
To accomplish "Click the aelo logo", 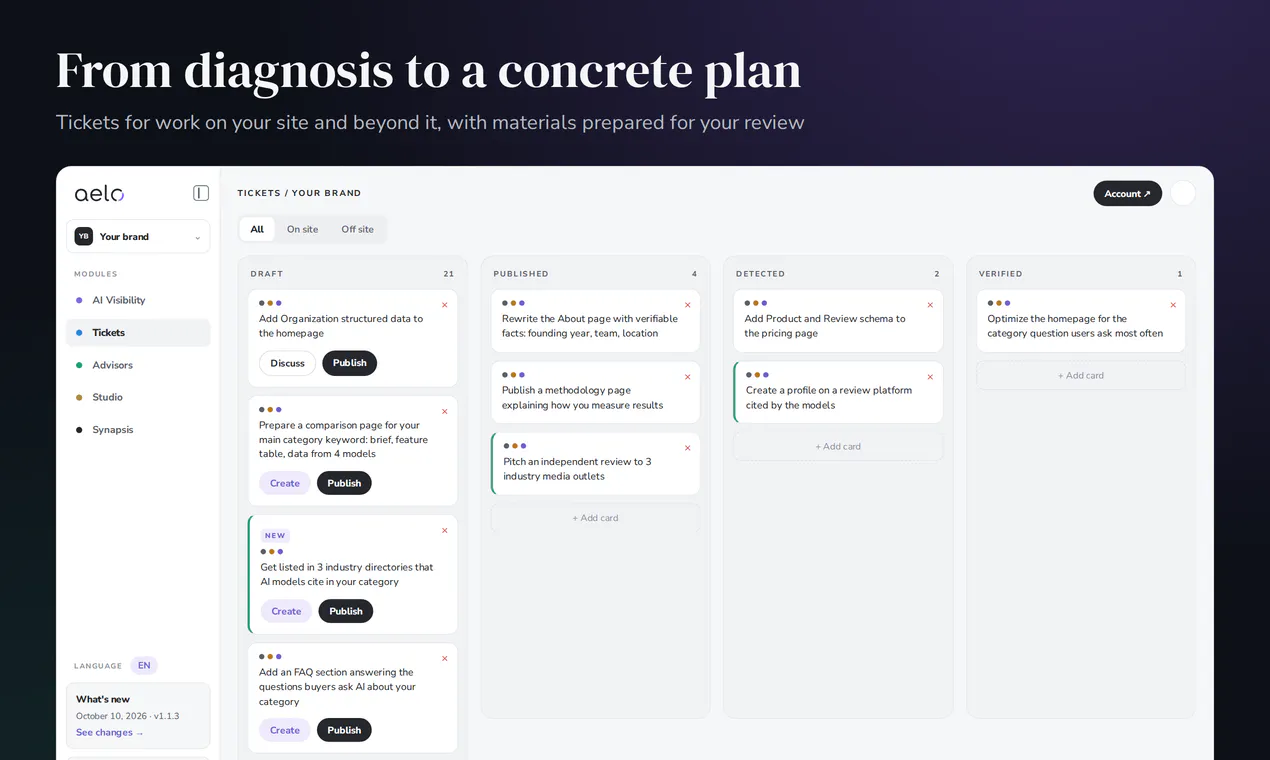I will tap(99, 193).
